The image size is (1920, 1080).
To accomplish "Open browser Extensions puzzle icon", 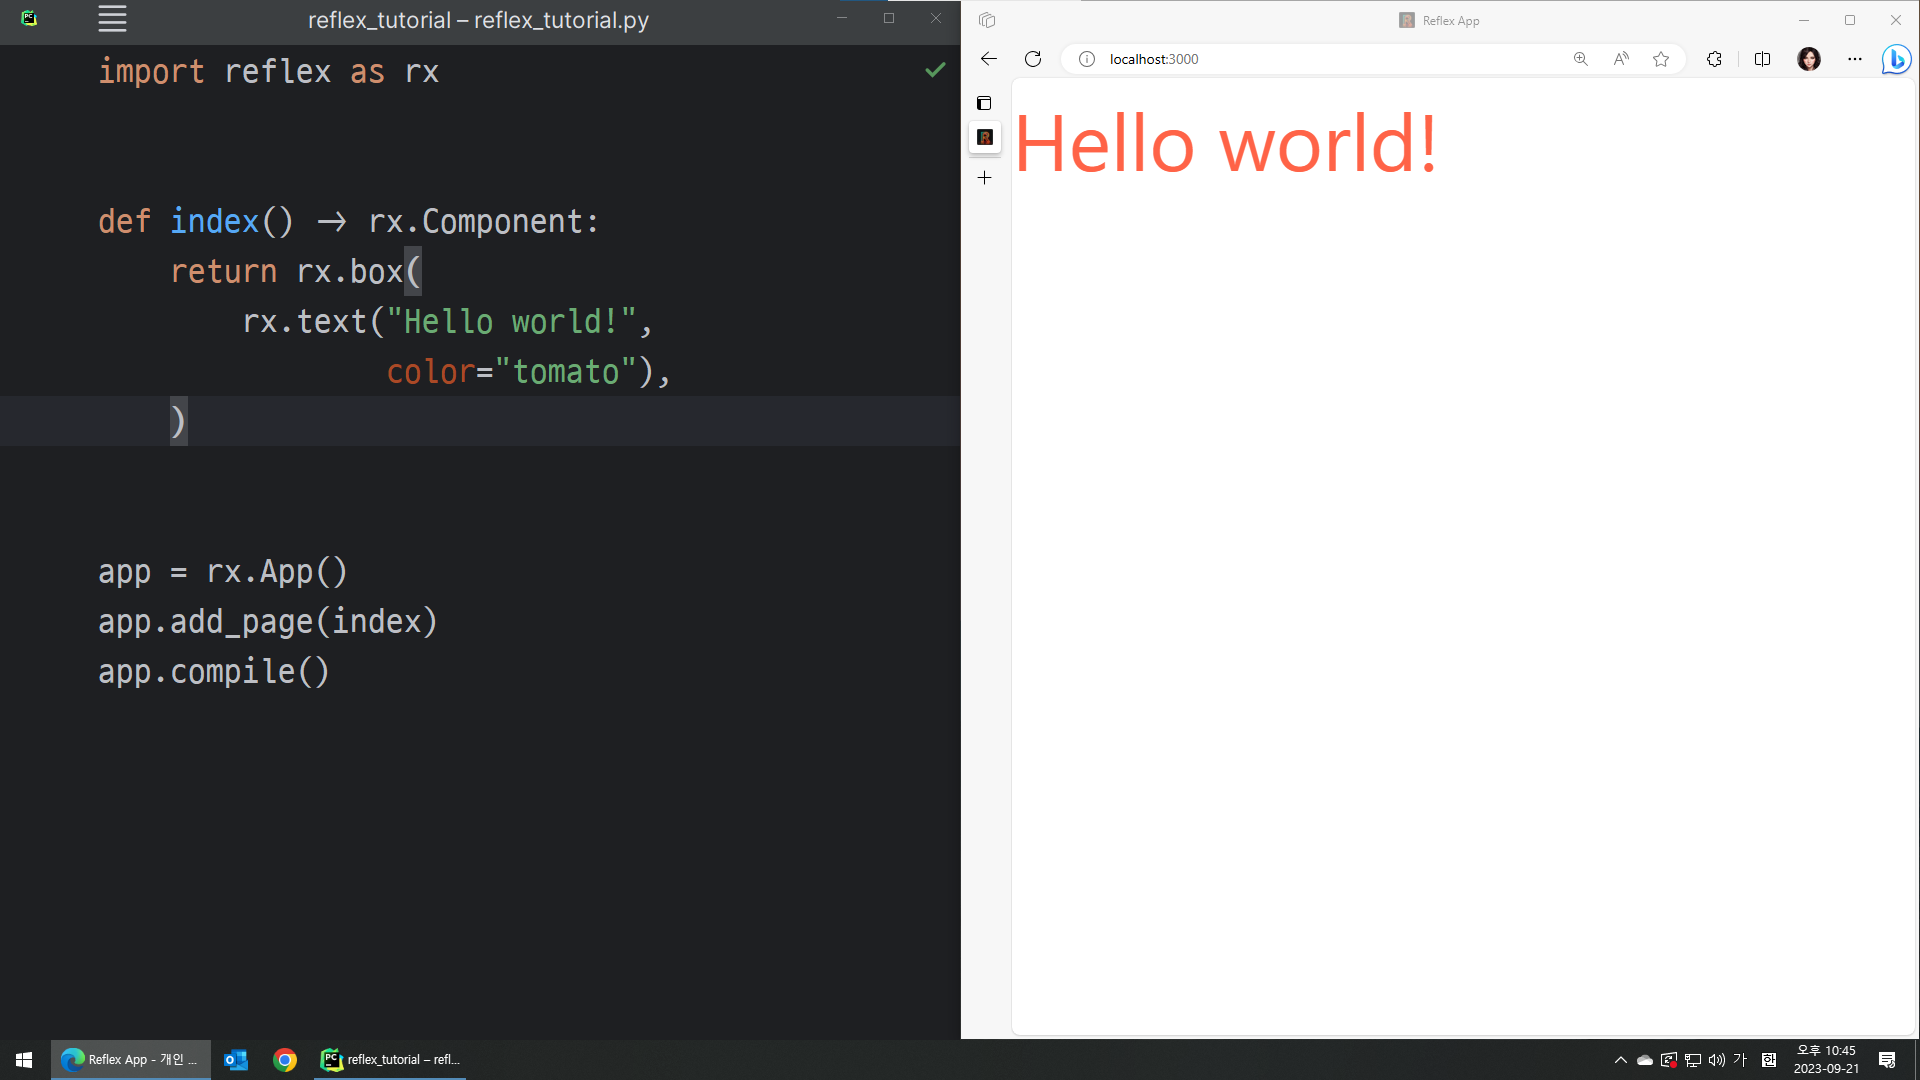I will [1714, 59].
